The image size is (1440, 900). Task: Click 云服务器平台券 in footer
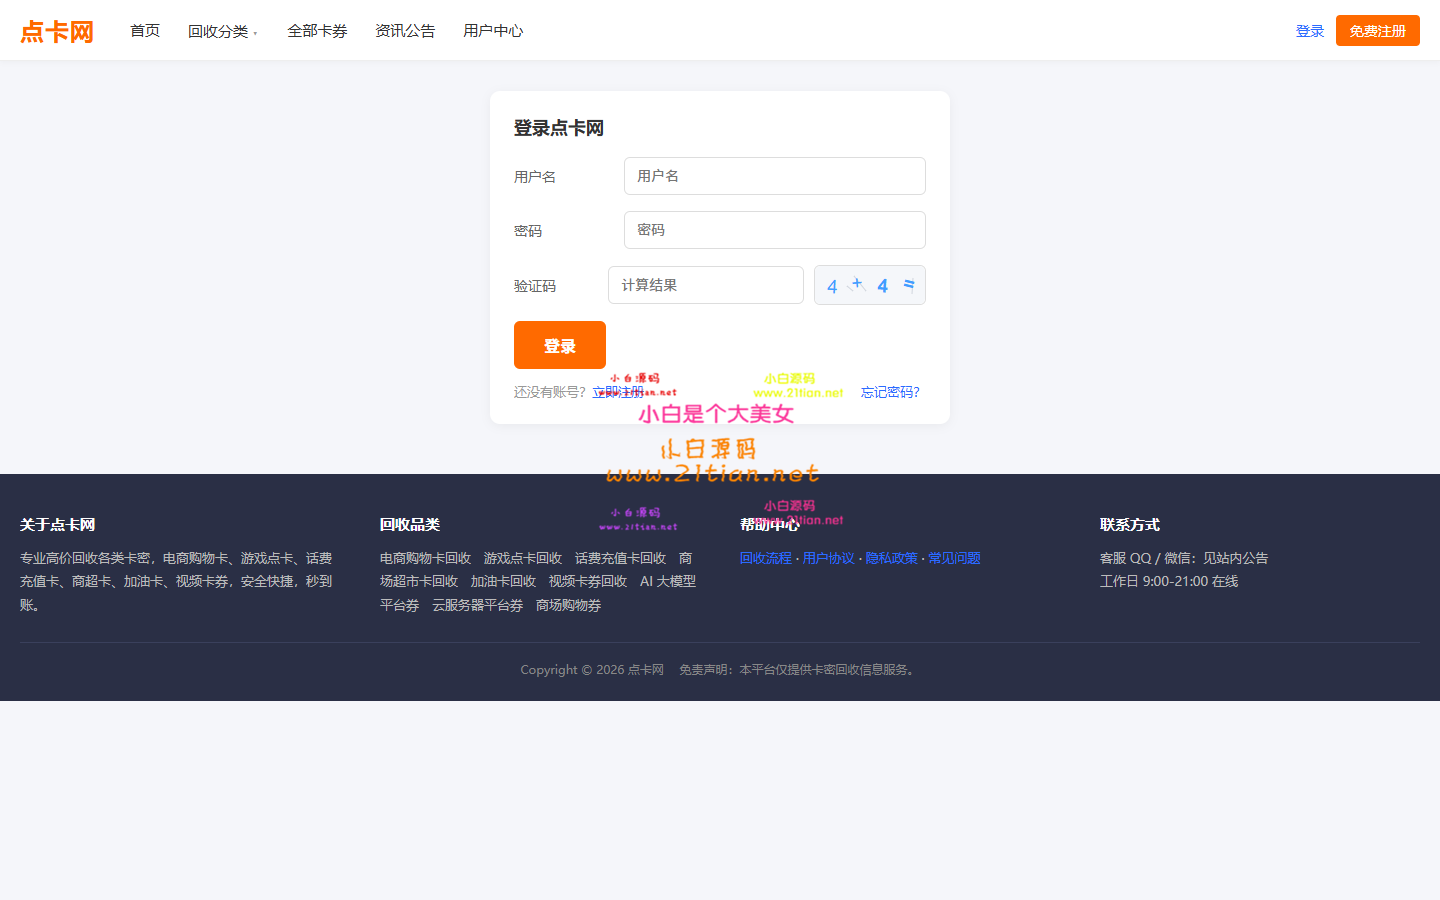pyautogui.click(x=477, y=605)
